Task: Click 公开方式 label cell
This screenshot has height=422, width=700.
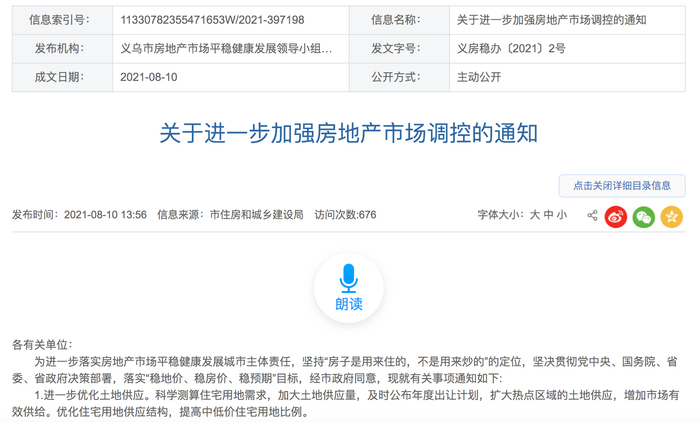Action: coord(400,77)
